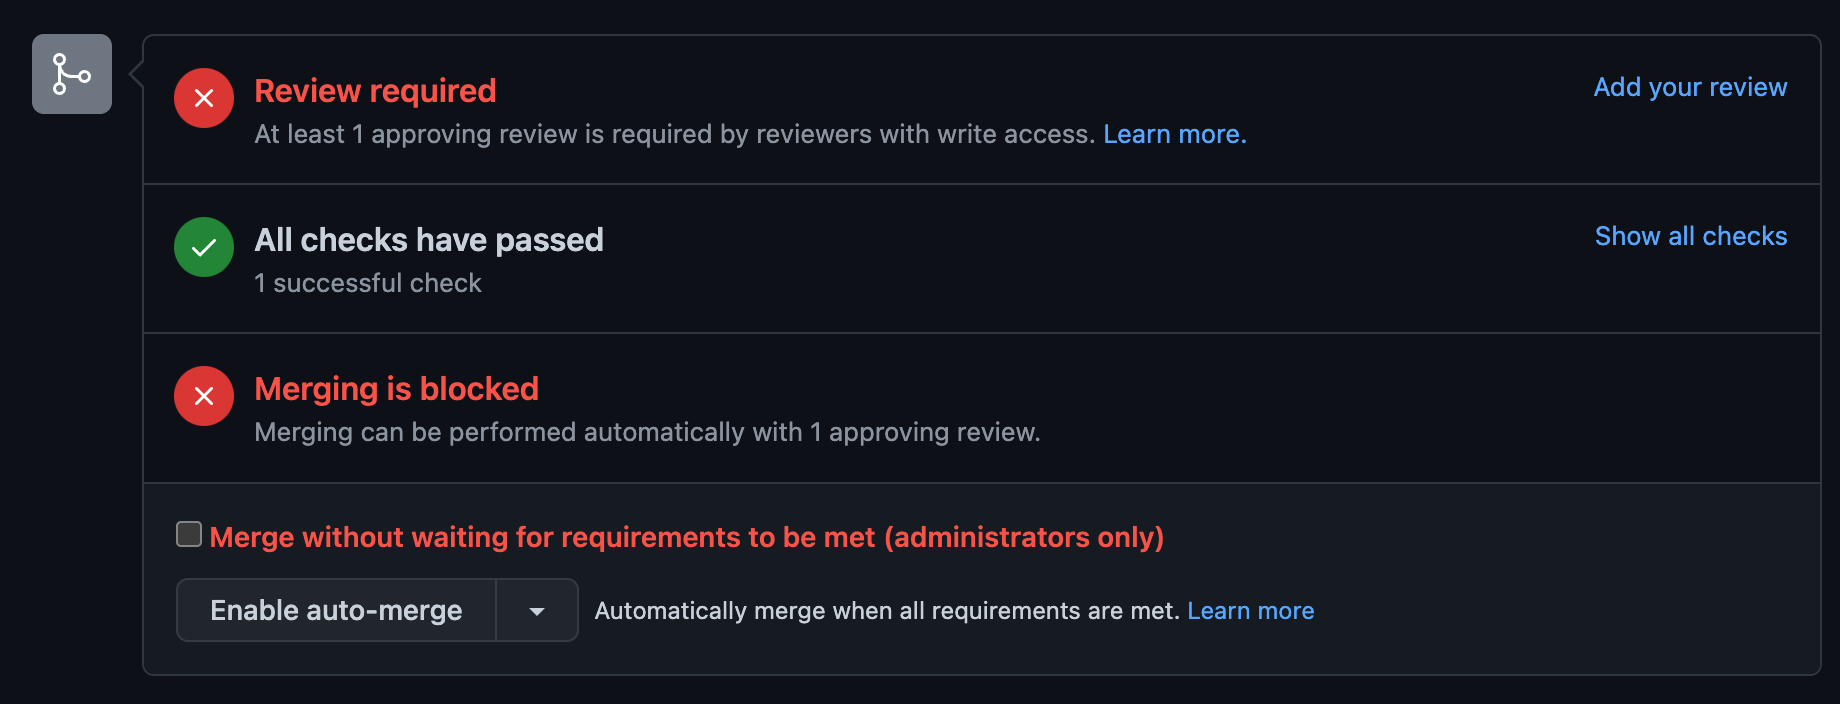Open the Add your review link
The width and height of the screenshot is (1840, 704).
(x=1689, y=87)
